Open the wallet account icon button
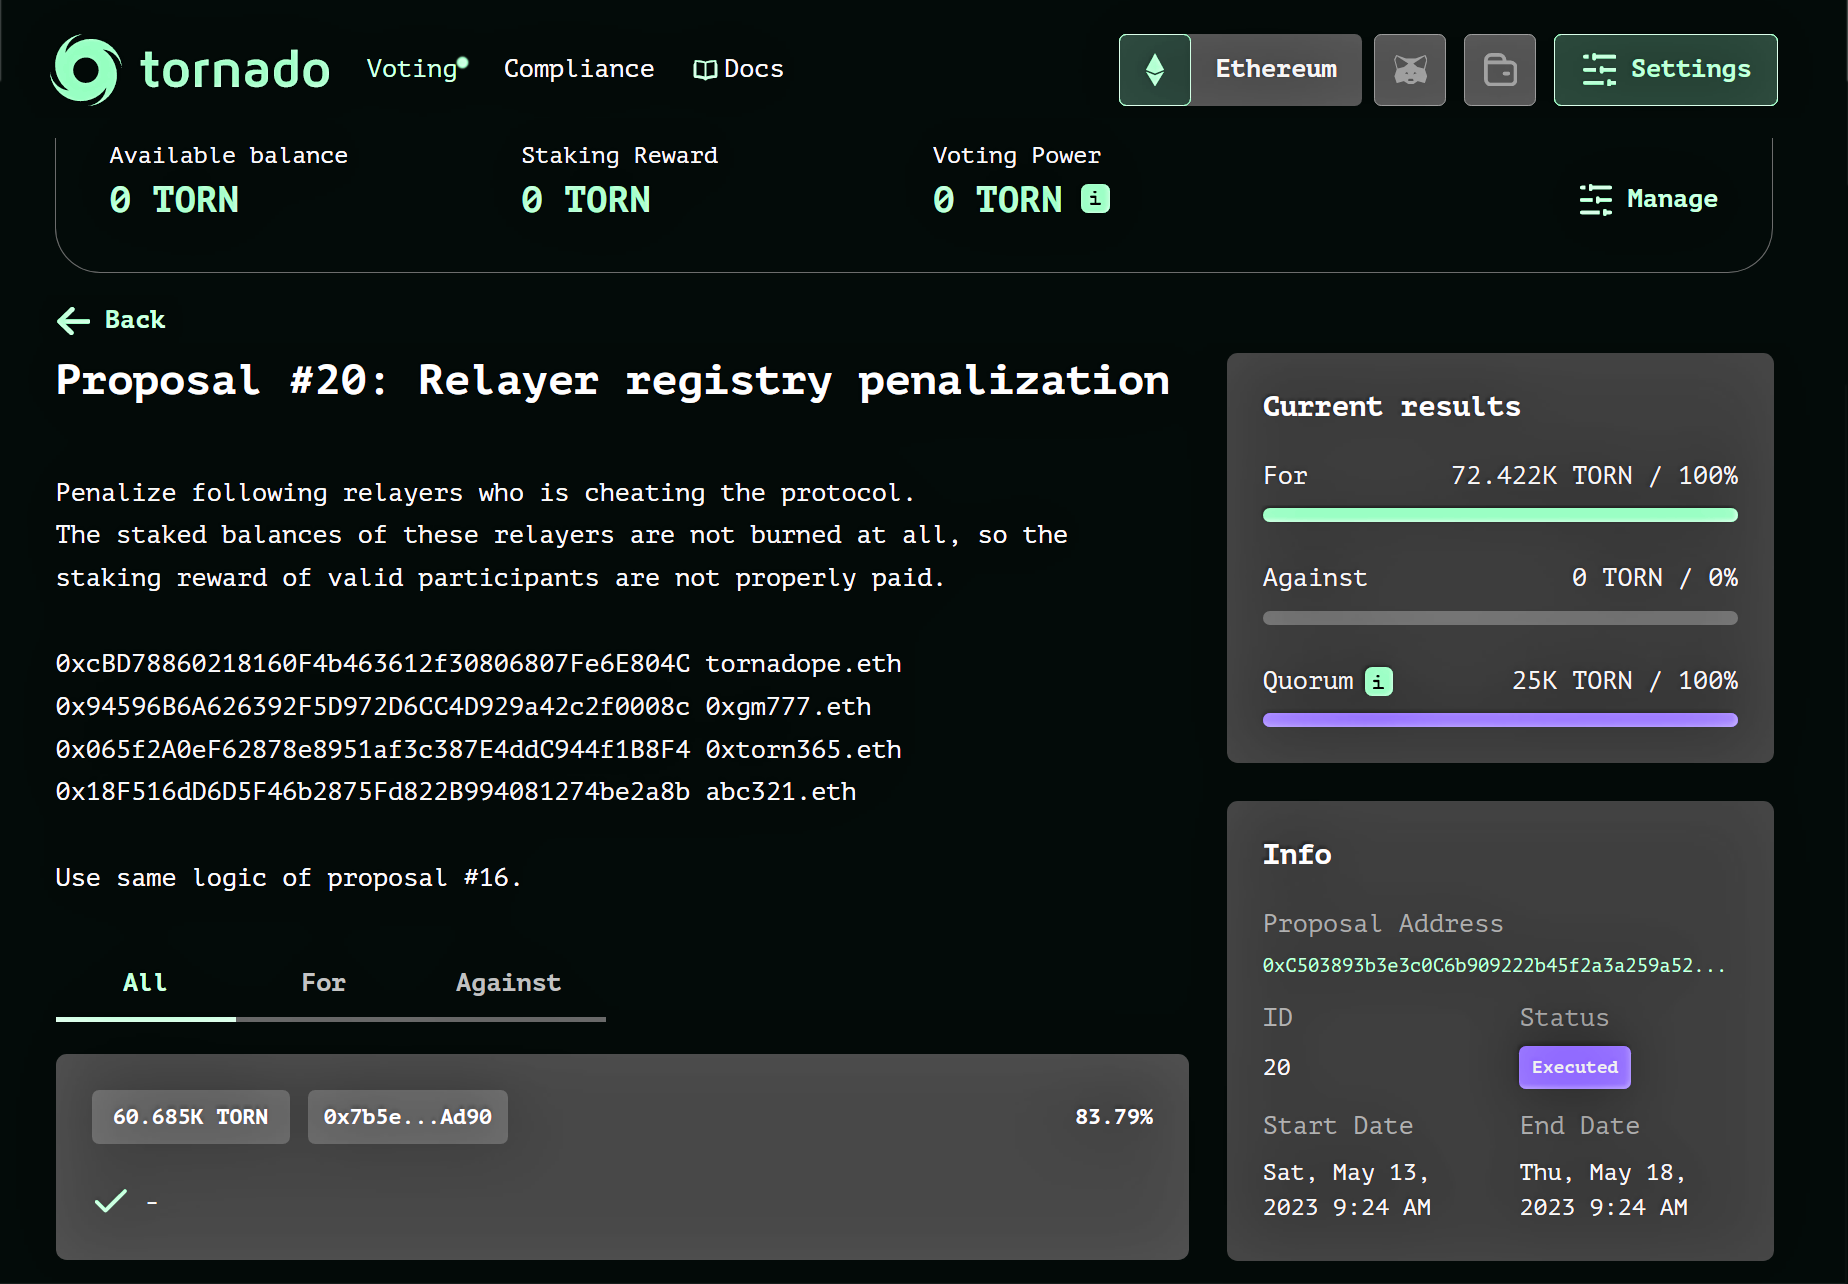This screenshot has height=1284, width=1848. pyautogui.click(x=1500, y=70)
